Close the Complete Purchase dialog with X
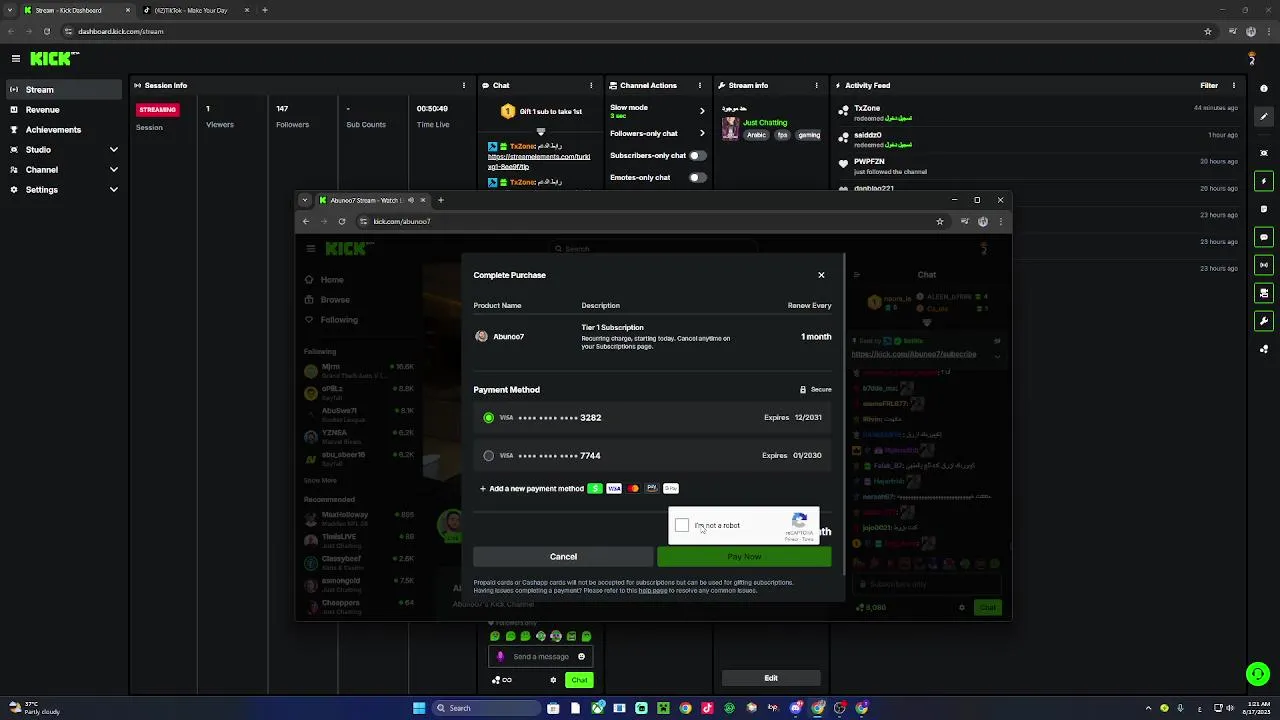1280x720 pixels. (x=821, y=275)
